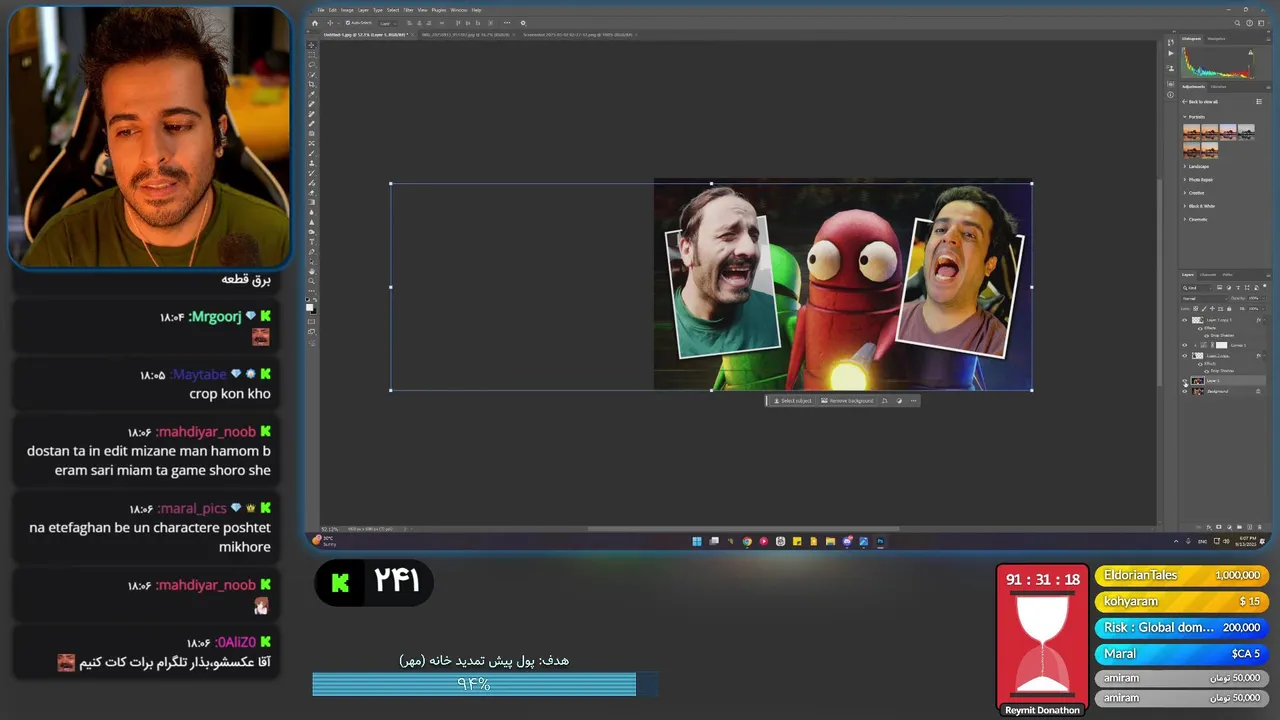The height and width of the screenshot is (720, 1280).
Task: Click the Delete layer trash icon
Action: 1260,527
